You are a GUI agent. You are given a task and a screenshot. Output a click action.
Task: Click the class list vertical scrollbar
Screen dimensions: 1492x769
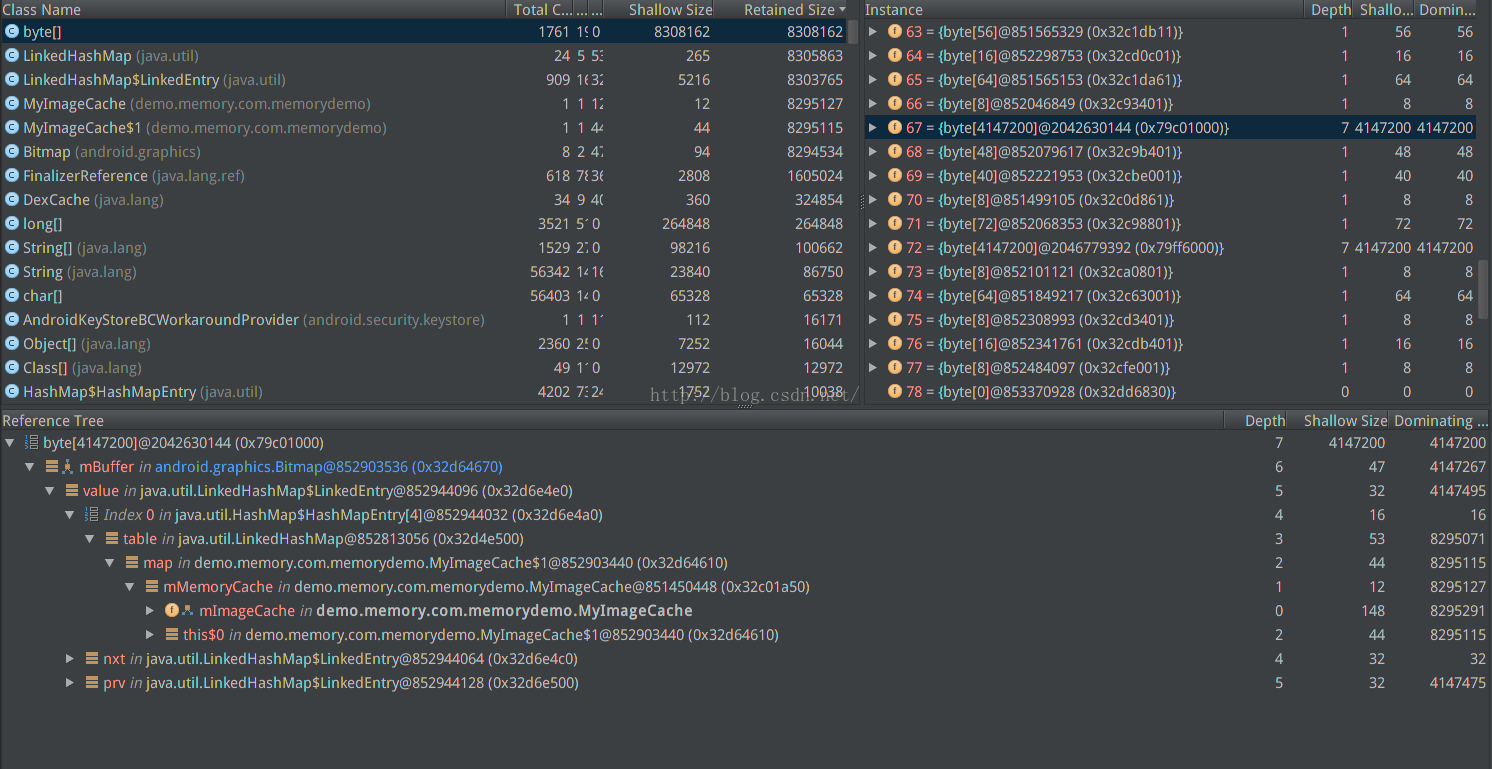tap(853, 32)
